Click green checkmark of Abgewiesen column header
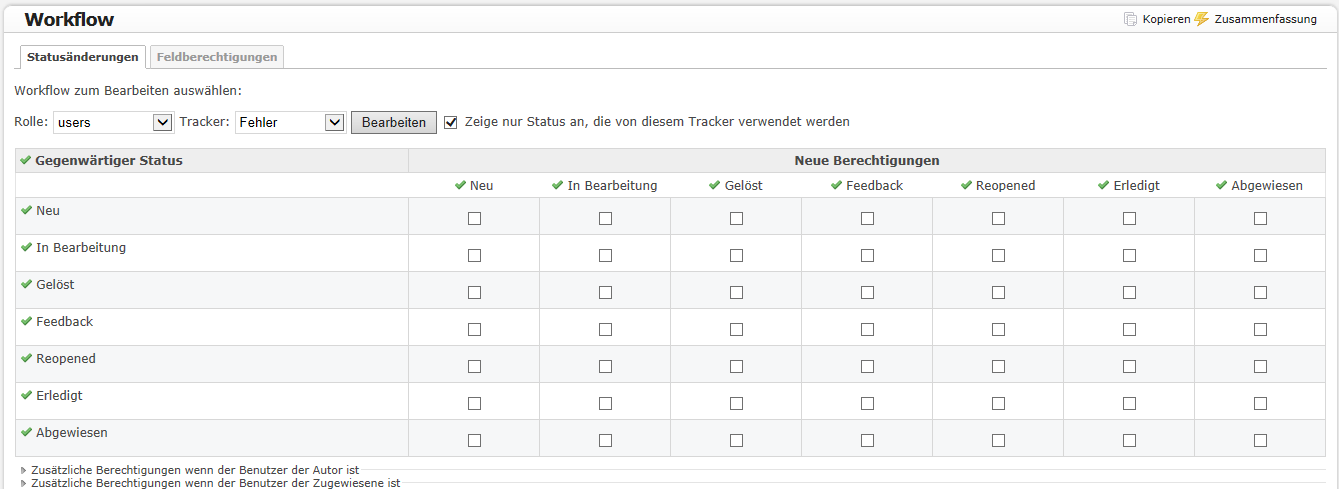The image size is (1339, 489). click(x=1221, y=185)
